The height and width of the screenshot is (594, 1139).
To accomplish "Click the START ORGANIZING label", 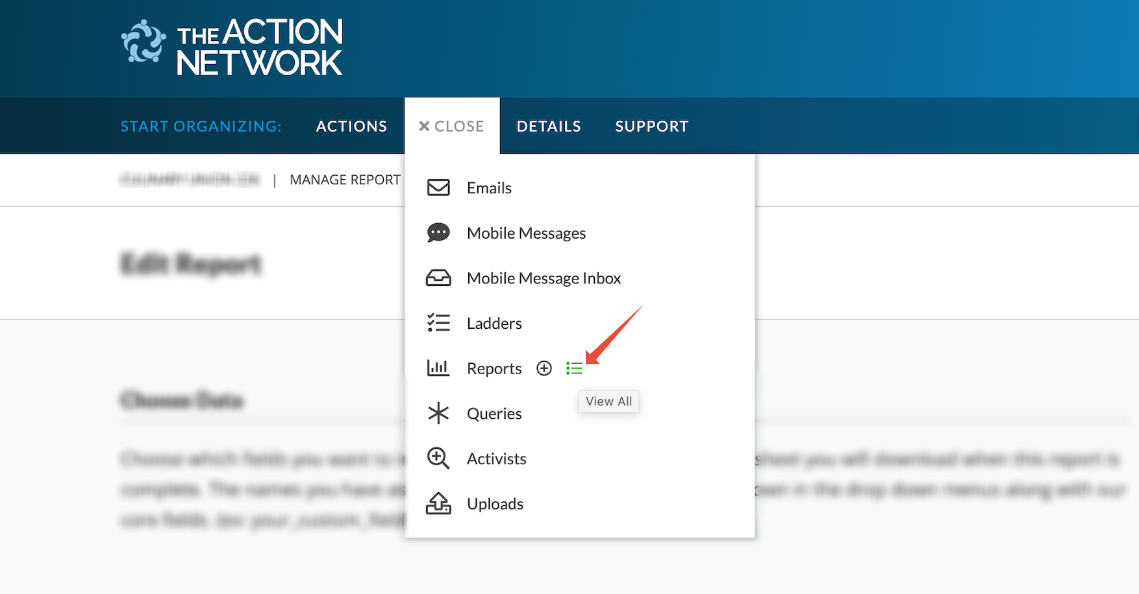I will (201, 126).
